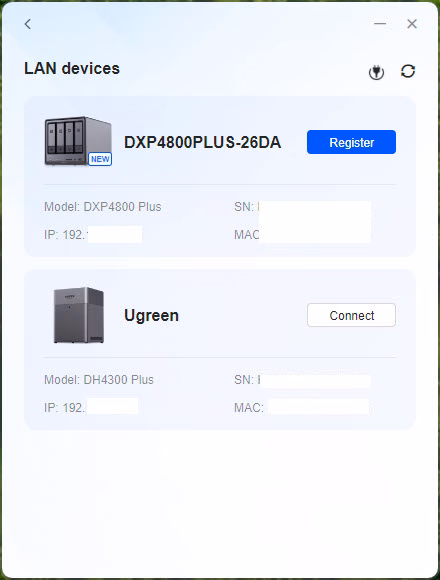Minimize the LAN devices window
Image resolution: width=440 pixels, height=580 pixels.
pos(380,24)
